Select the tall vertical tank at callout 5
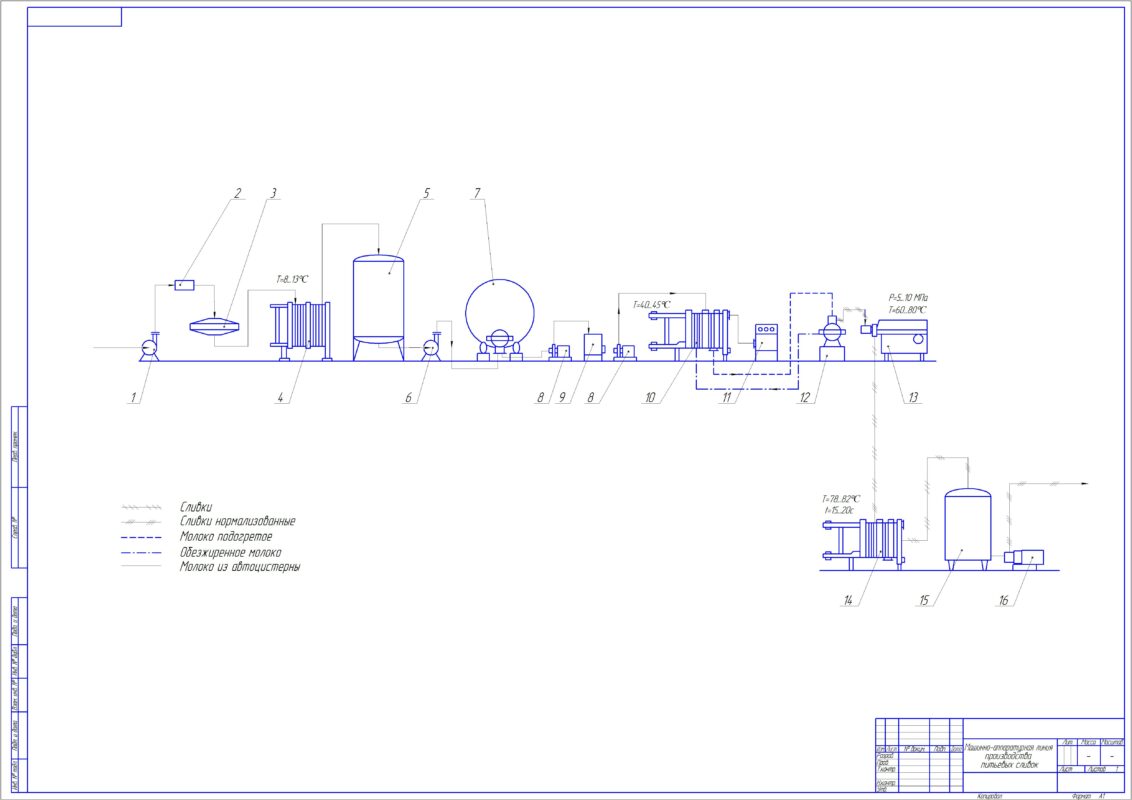Viewport: 1132px width, 800px height. (x=378, y=307)
